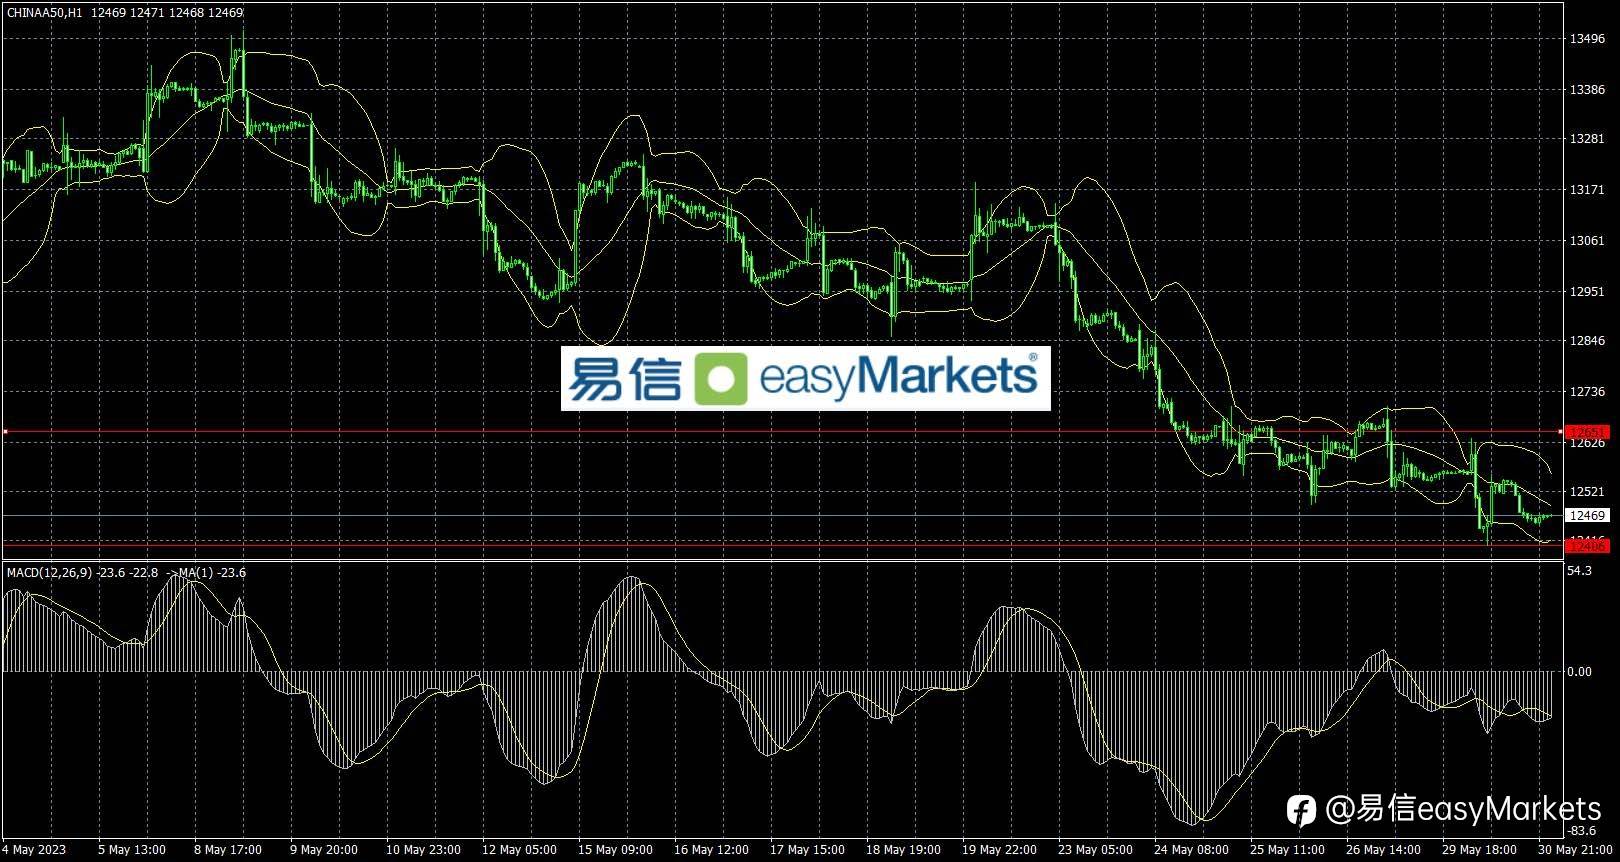The height and width of the screenshot is (862, 1620).
Task: Click the 54.3 MACD scale value
Action: (x=1580, y=571)
